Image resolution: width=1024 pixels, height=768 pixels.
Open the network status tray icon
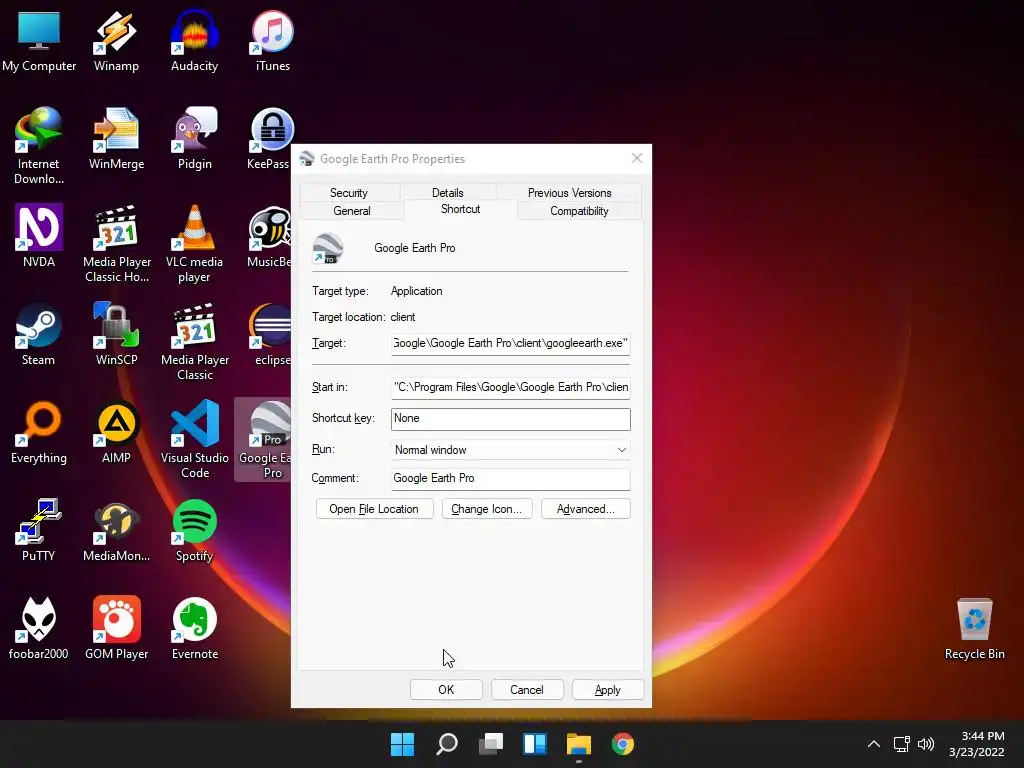pos(902,744)
